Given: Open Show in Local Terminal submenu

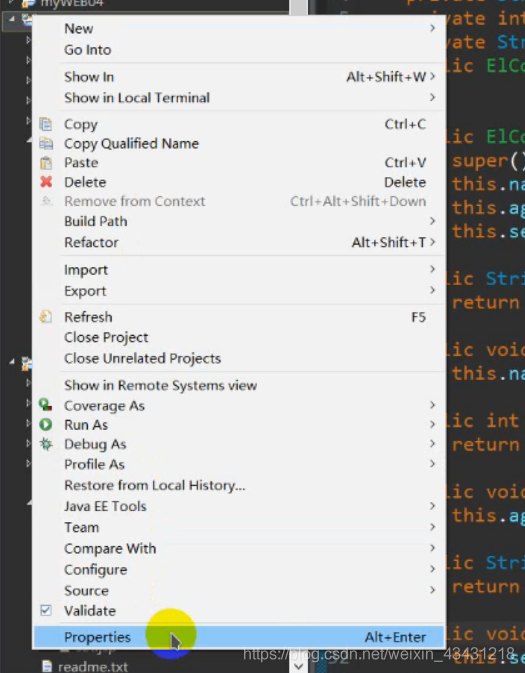Looking at the screenshot, I should point(239,98).
